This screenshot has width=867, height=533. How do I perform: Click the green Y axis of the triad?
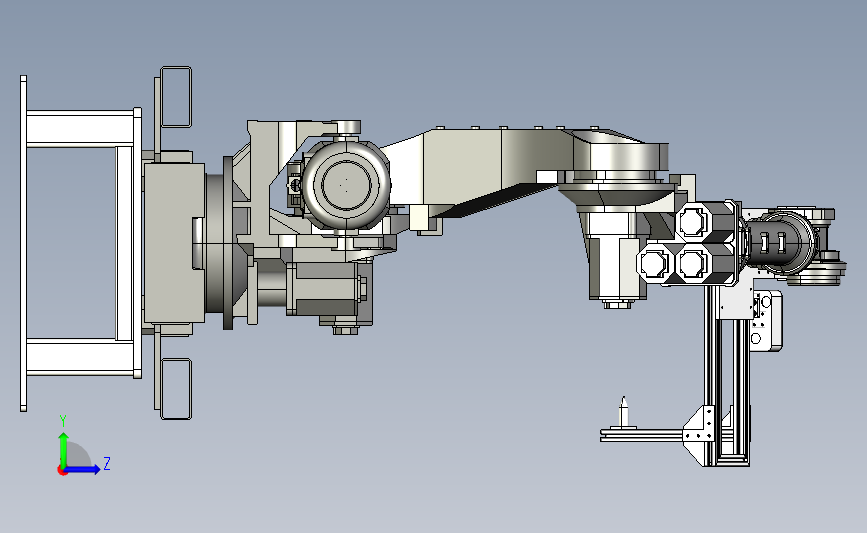click(x=64, y=450)
